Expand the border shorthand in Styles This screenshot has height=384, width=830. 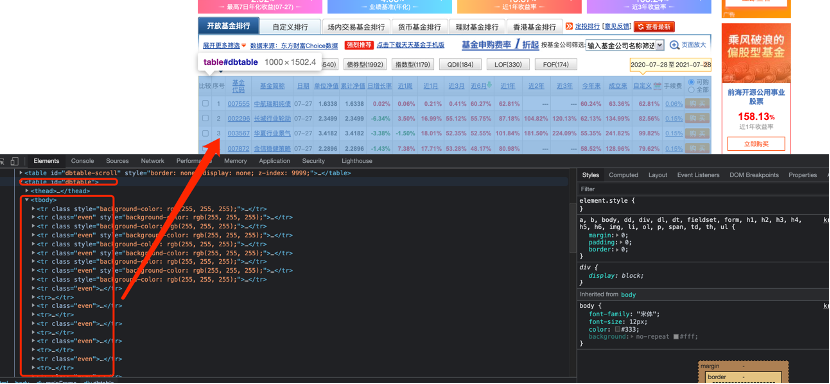point(618,249)
